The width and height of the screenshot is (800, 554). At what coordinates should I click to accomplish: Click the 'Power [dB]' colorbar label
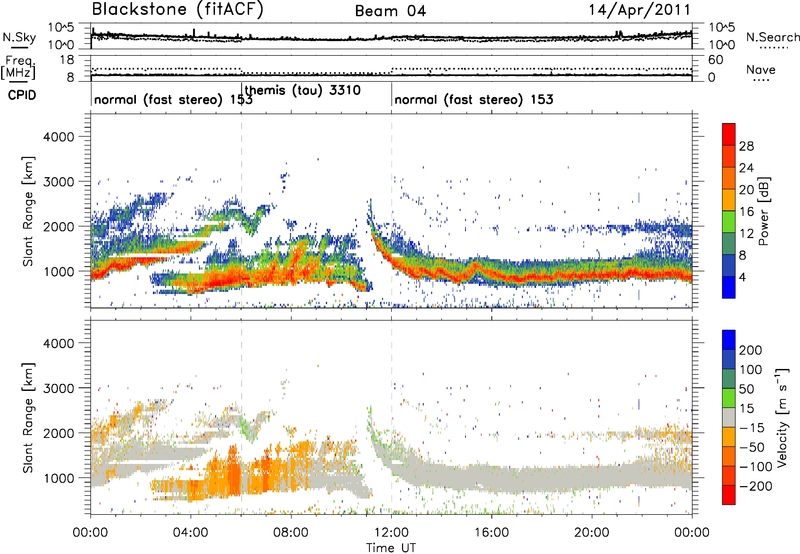764,211
